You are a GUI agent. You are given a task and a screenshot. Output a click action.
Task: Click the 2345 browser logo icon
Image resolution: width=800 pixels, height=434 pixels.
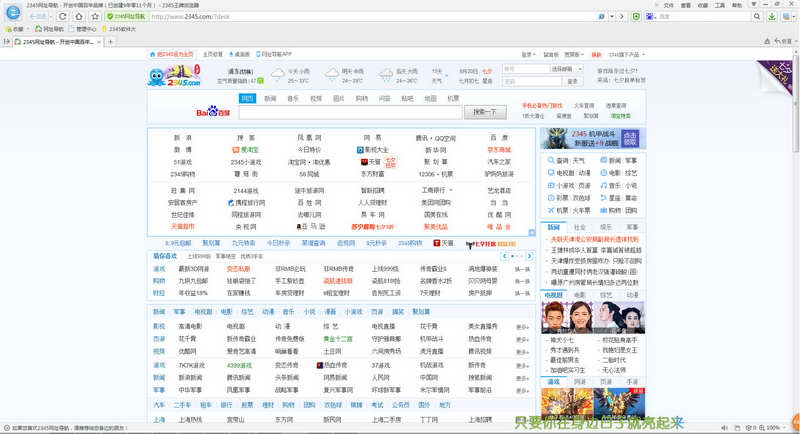pyautogui.click(x=13, y=12)
